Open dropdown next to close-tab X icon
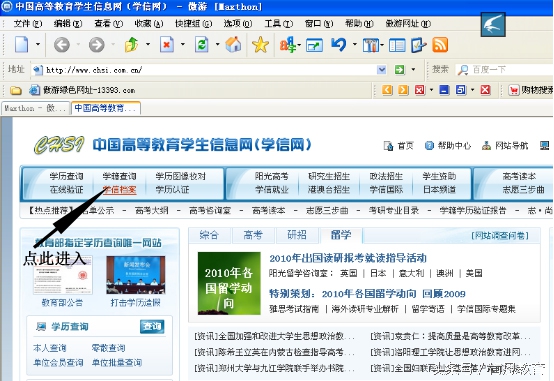 [431, 90]
